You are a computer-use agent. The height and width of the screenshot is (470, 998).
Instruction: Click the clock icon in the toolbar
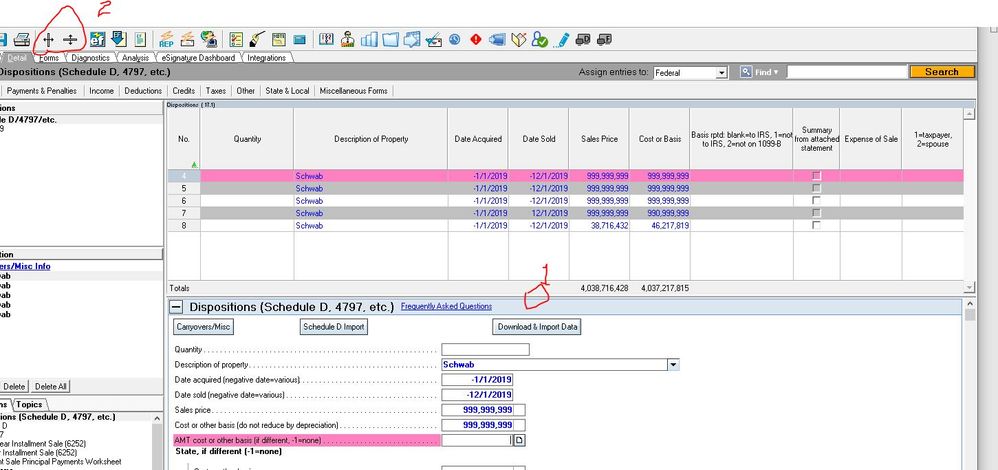pos(454,40)
